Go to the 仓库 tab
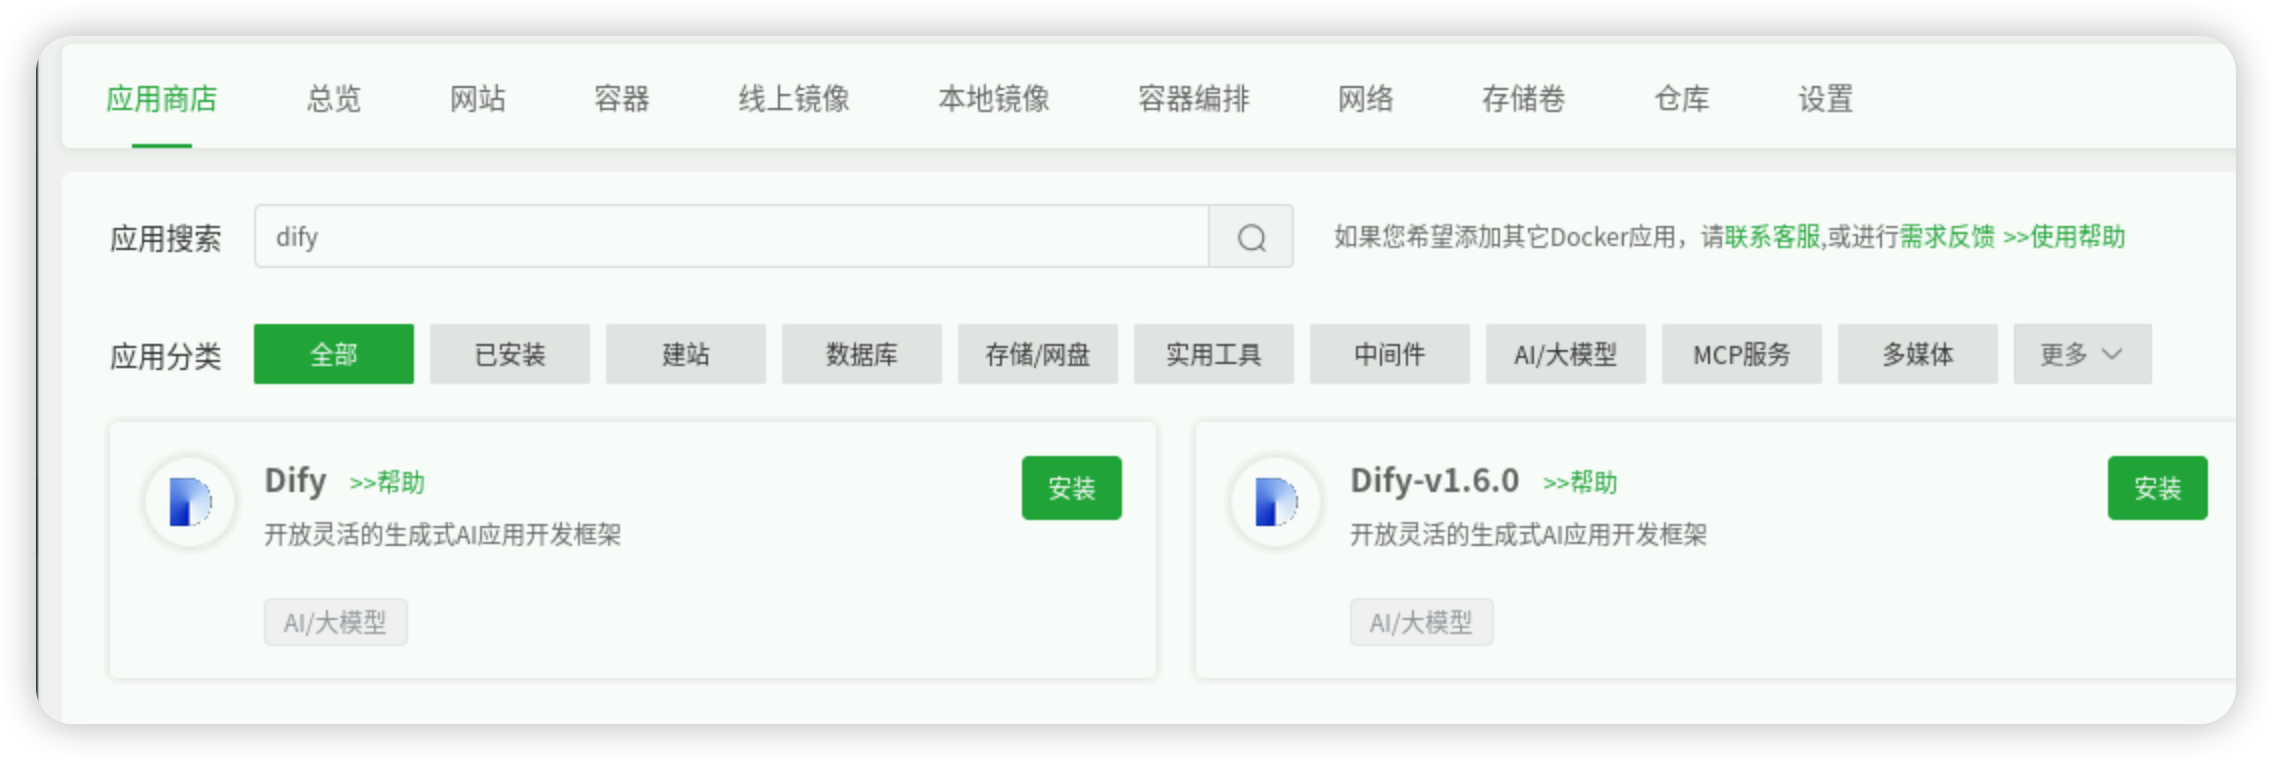Image resolution: width=2272 pixels, height=760 pixels. click(x=1682, y=99)
